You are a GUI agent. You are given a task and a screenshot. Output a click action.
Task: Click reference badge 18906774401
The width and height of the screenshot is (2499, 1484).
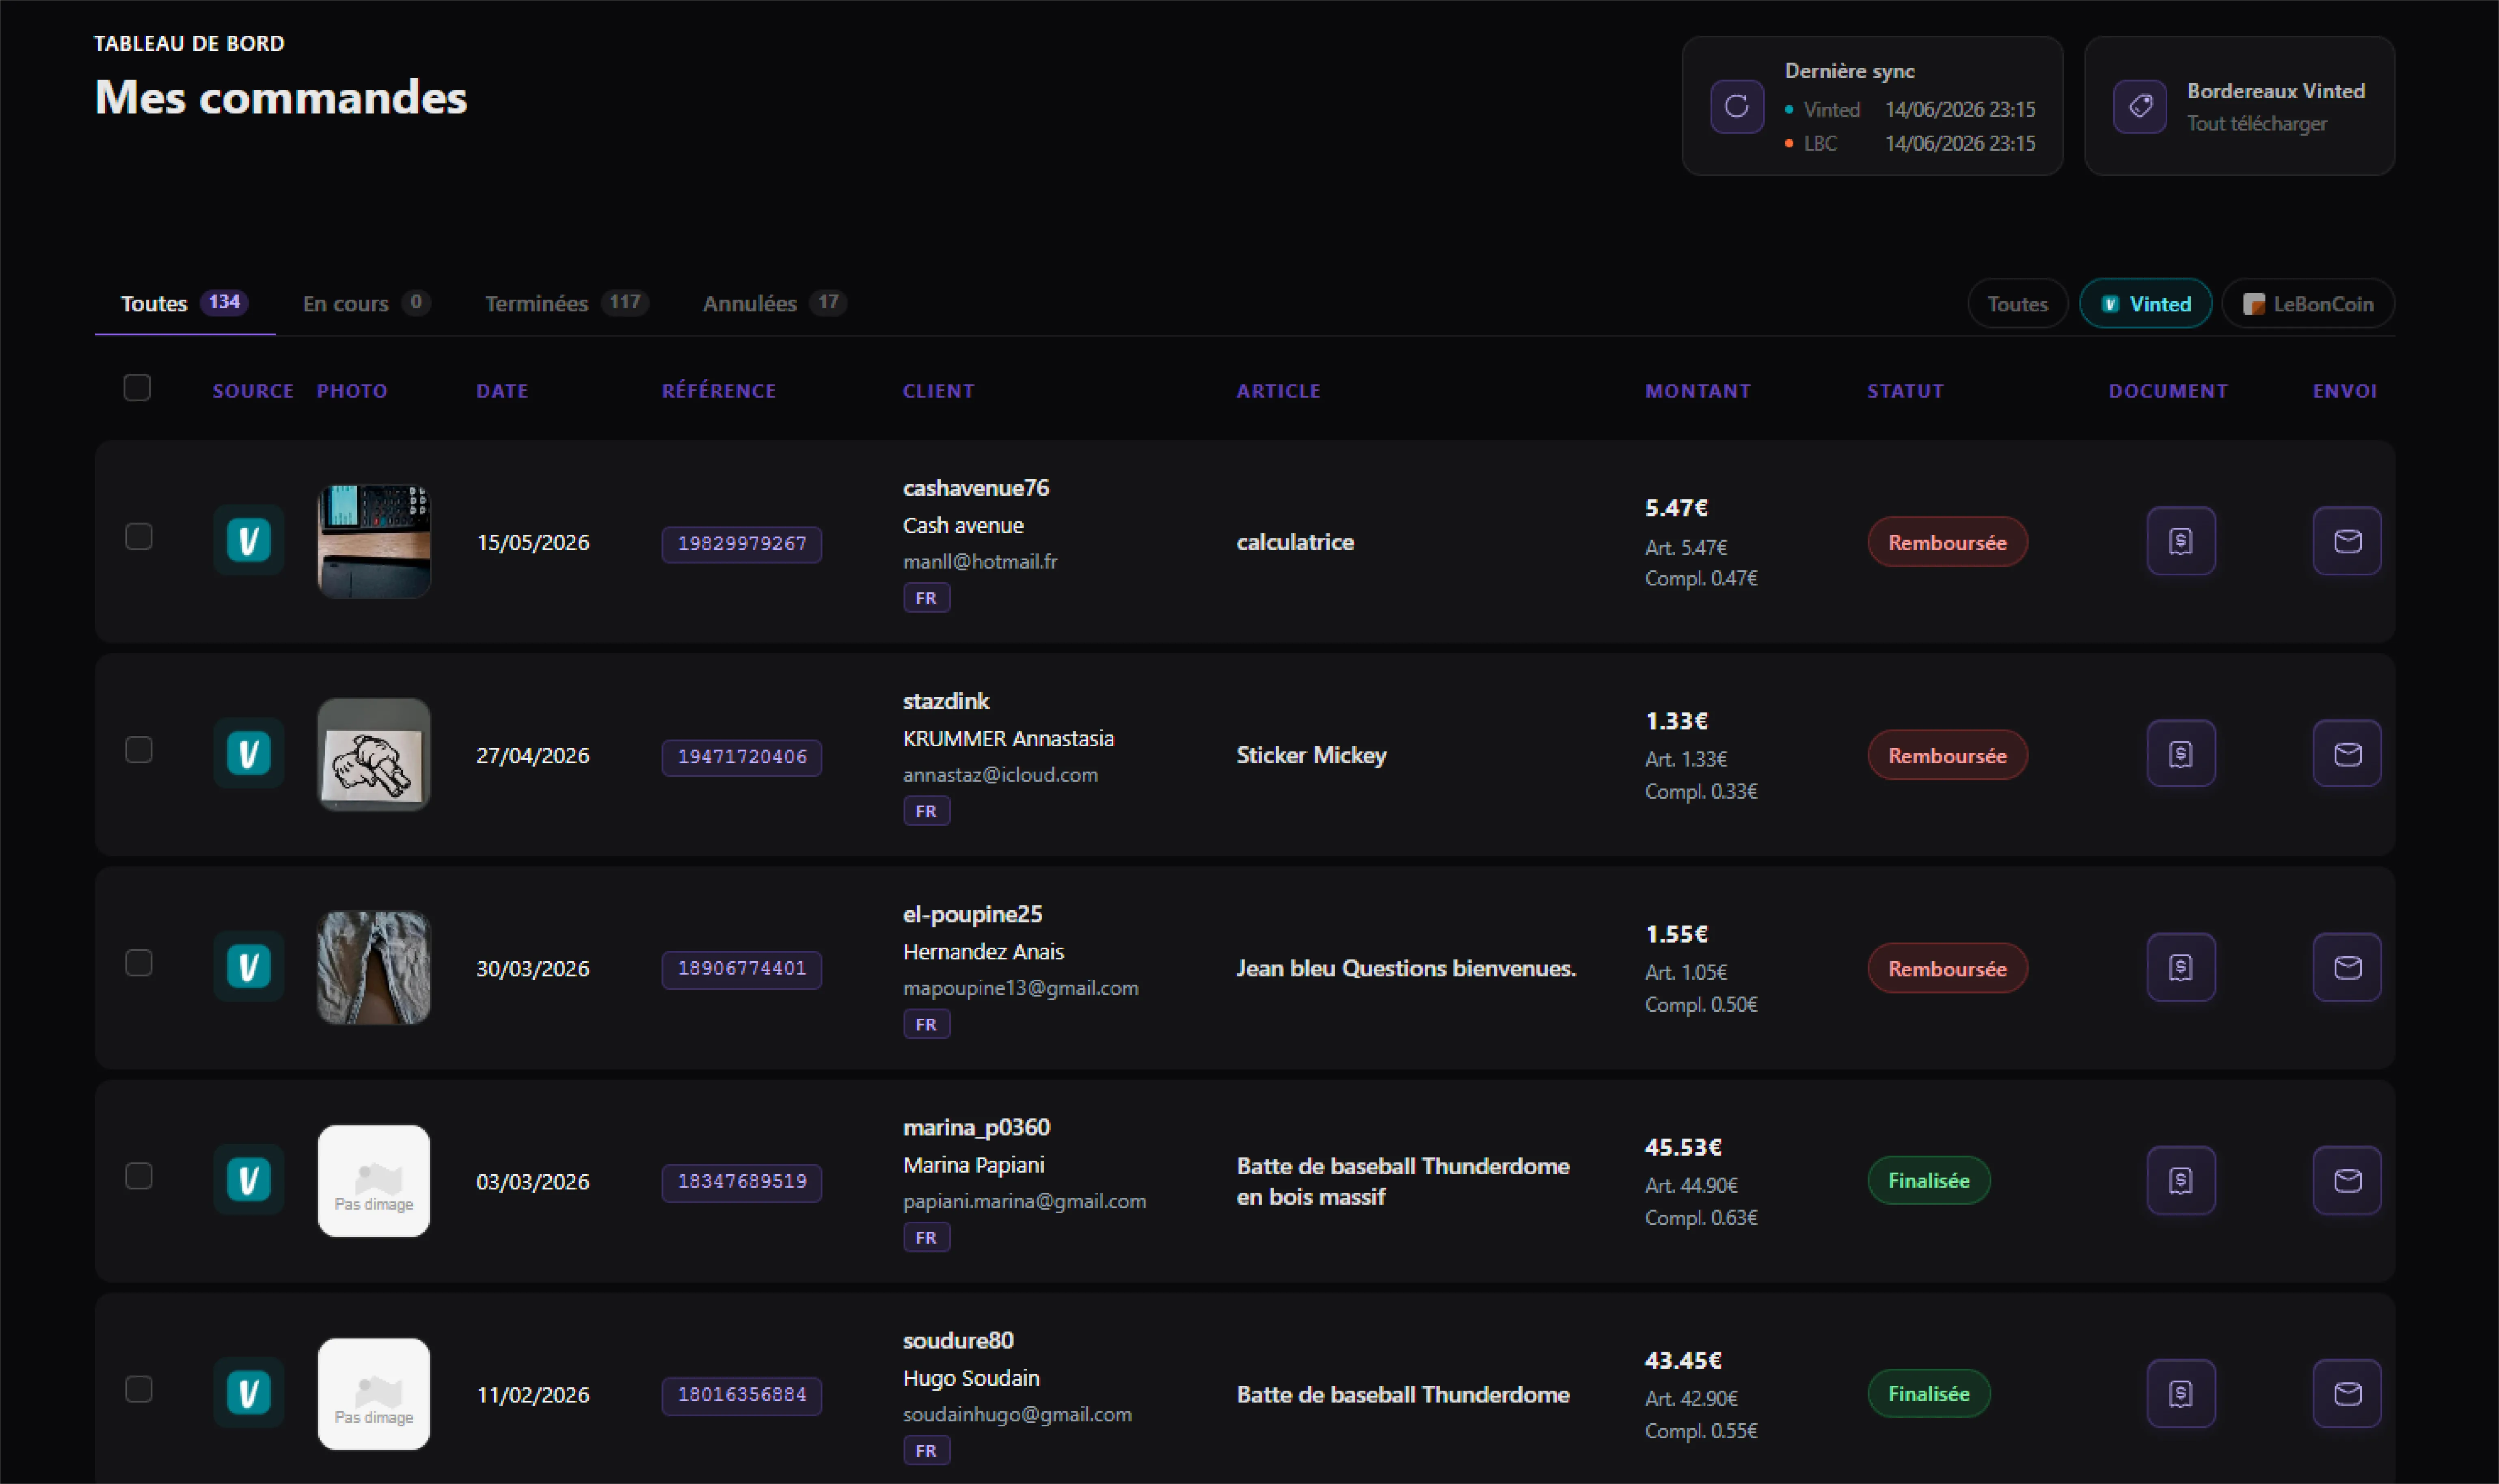click(742, 969)
